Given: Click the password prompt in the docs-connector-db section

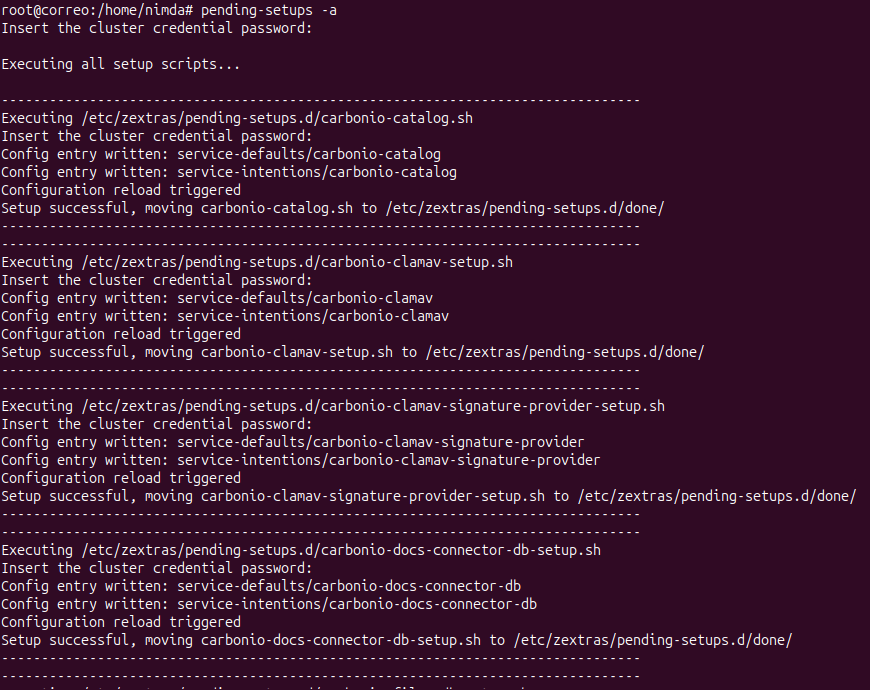Looking at the screenshot, I should pos(156,568).
